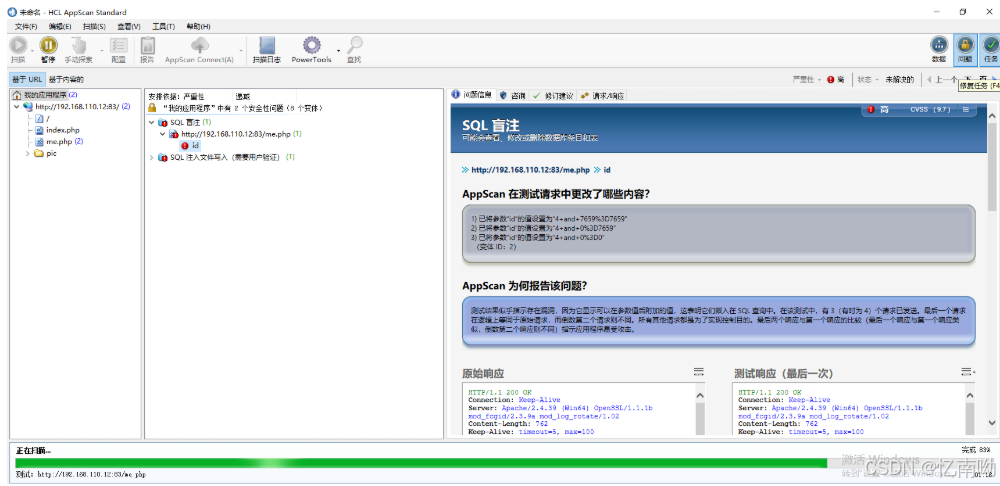Switch to Tasks (任务) view checkmark icon

[x=990, y=45]
